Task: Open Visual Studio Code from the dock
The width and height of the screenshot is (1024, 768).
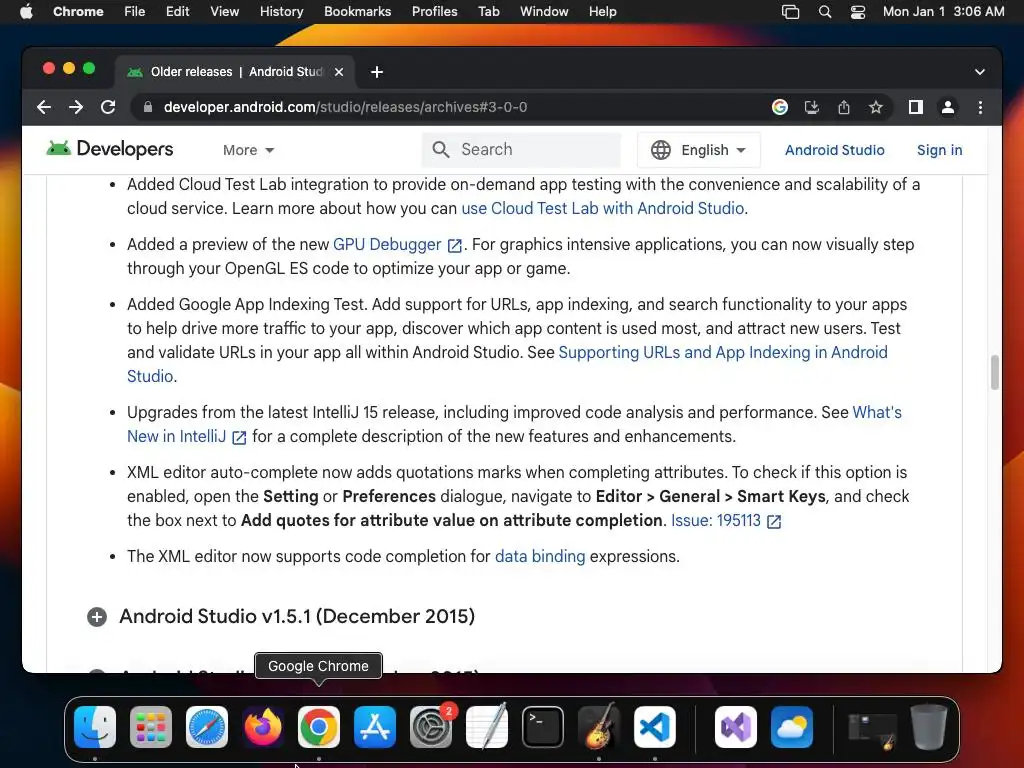Action: pos(654,727)
